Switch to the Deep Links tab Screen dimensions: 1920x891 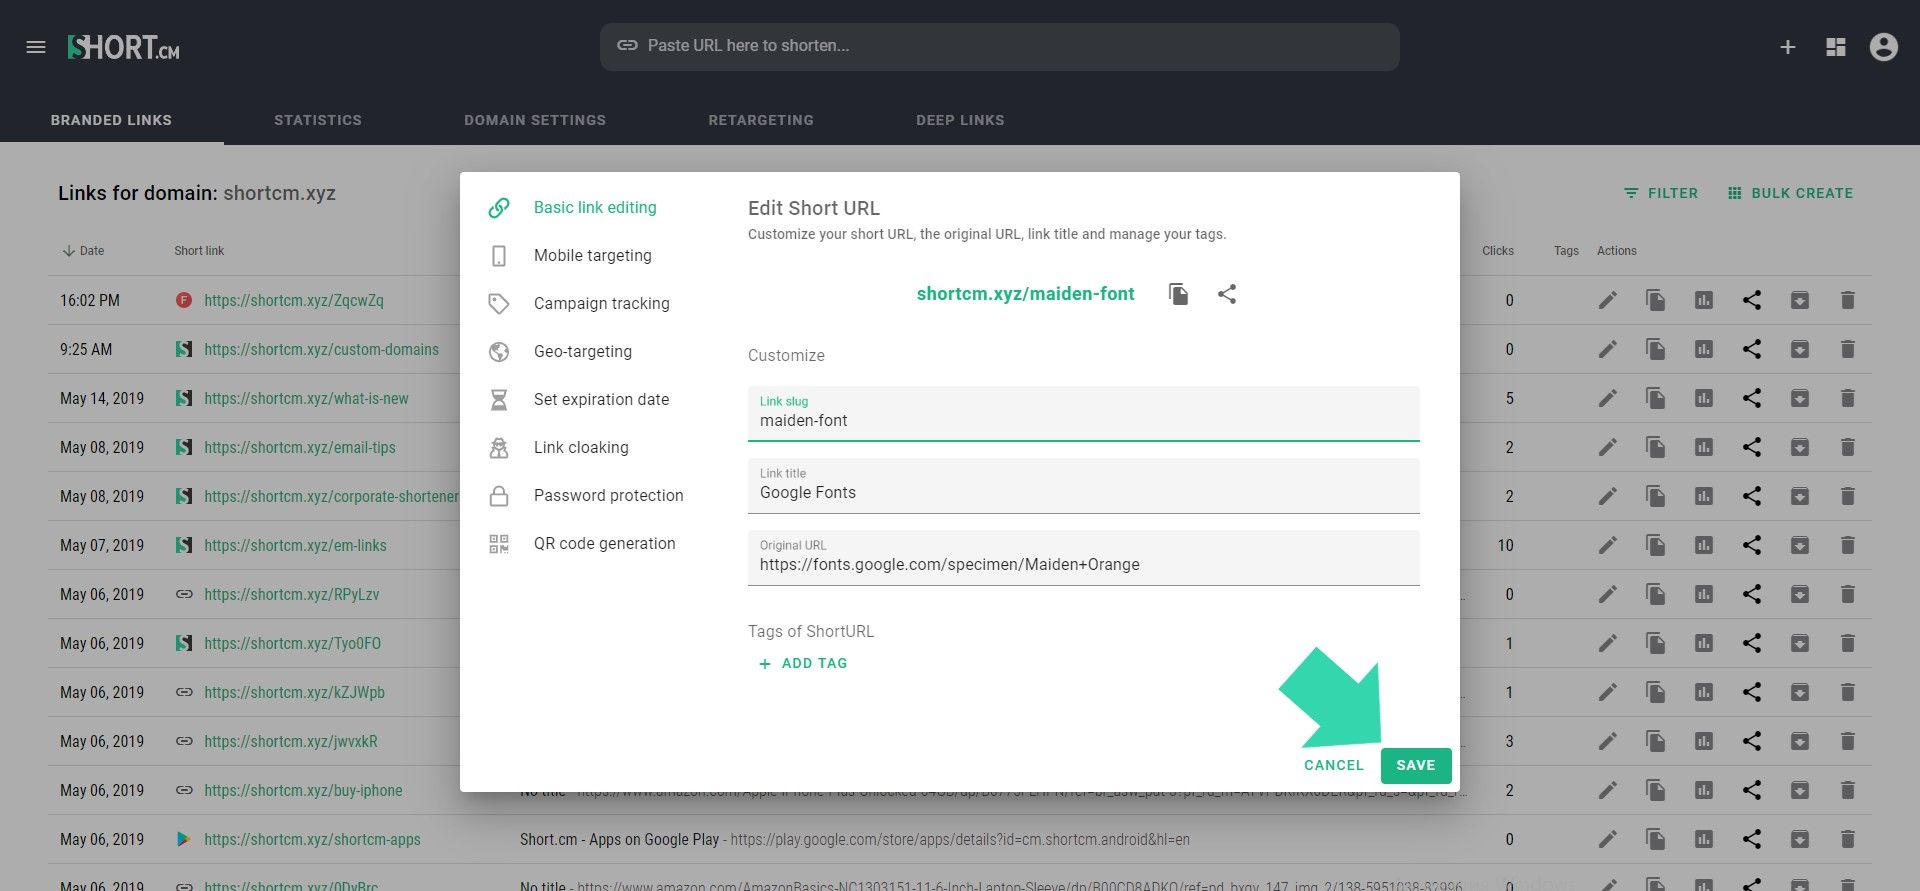tap(960, 120)
